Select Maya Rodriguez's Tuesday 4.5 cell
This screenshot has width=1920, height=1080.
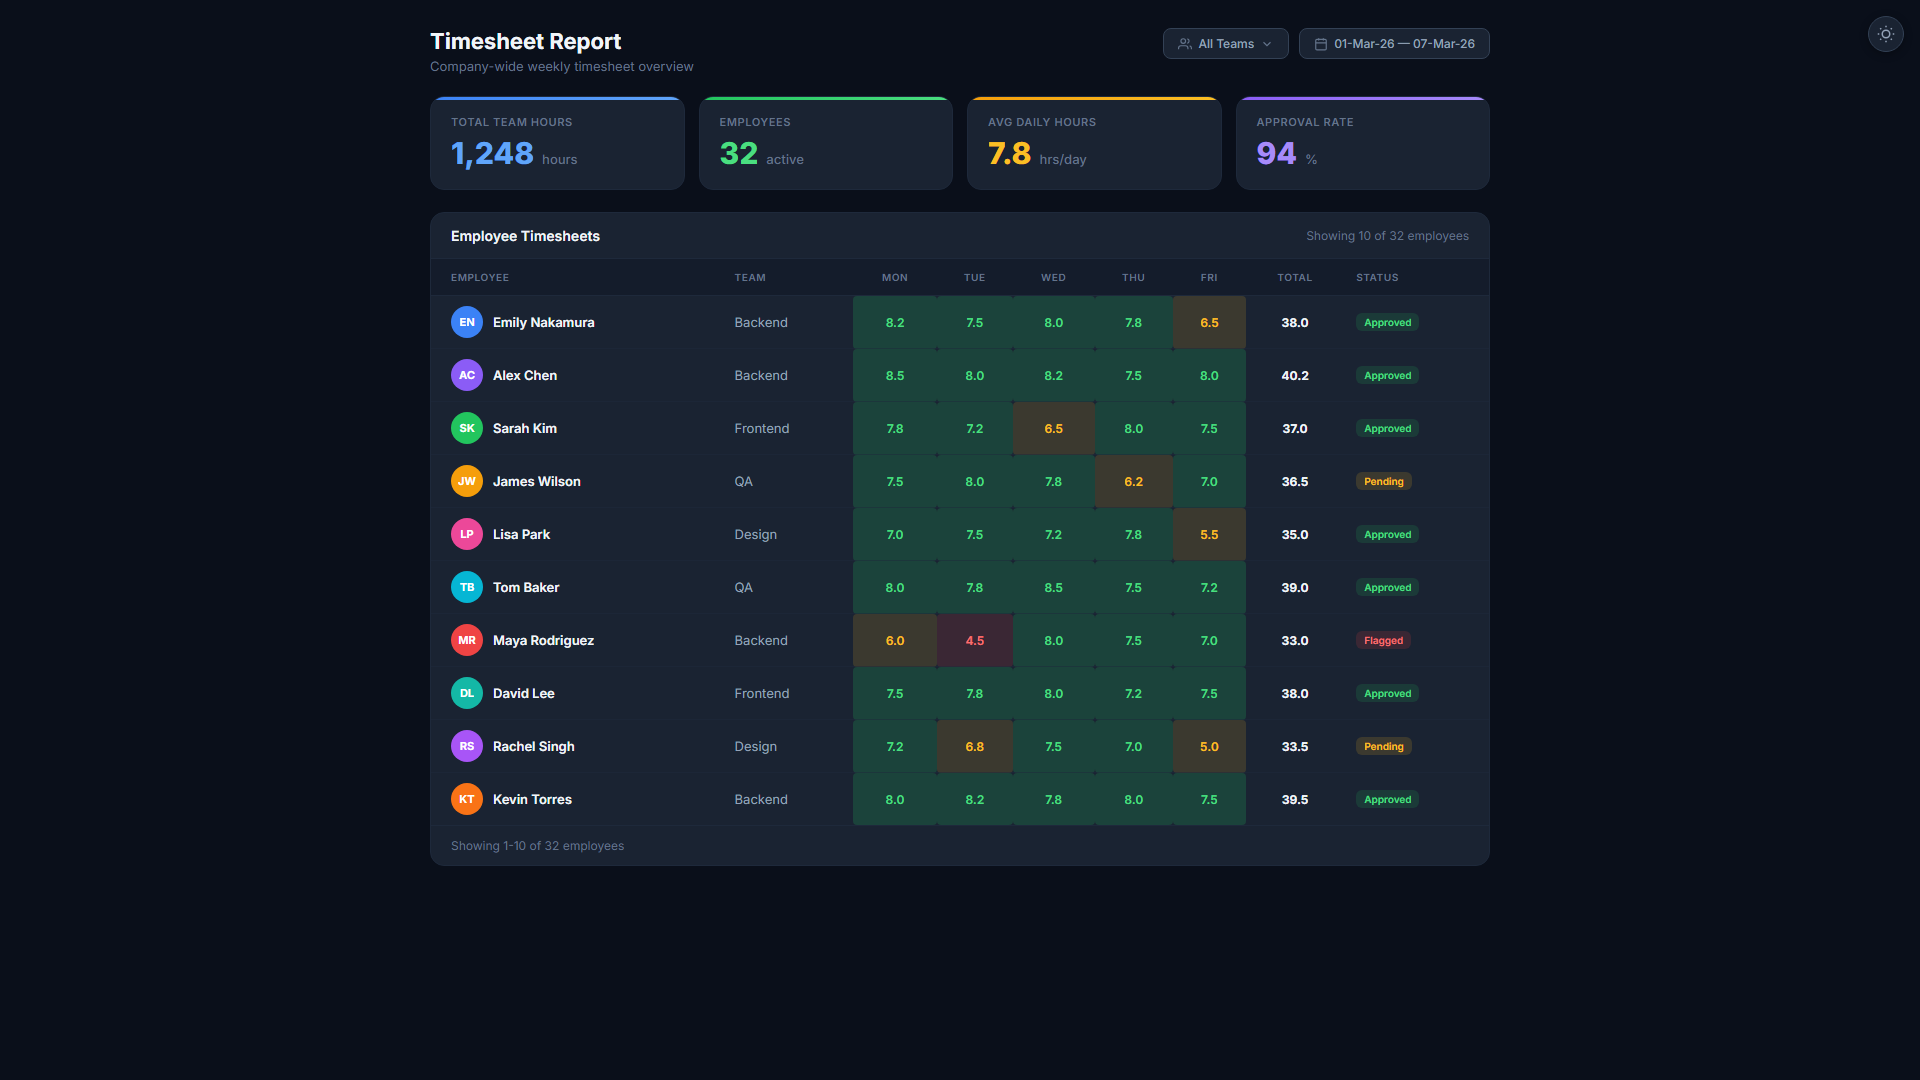[x=975, y=640]
